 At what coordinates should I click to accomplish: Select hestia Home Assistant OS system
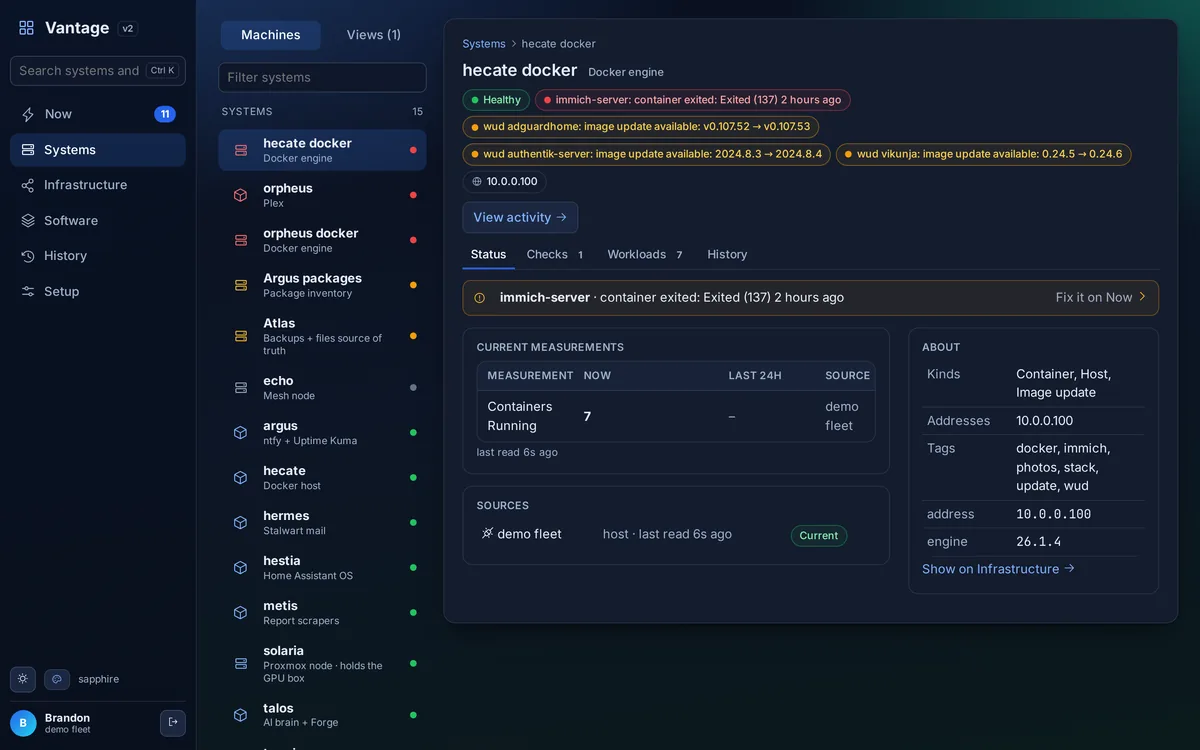click(x=322, y=568)
